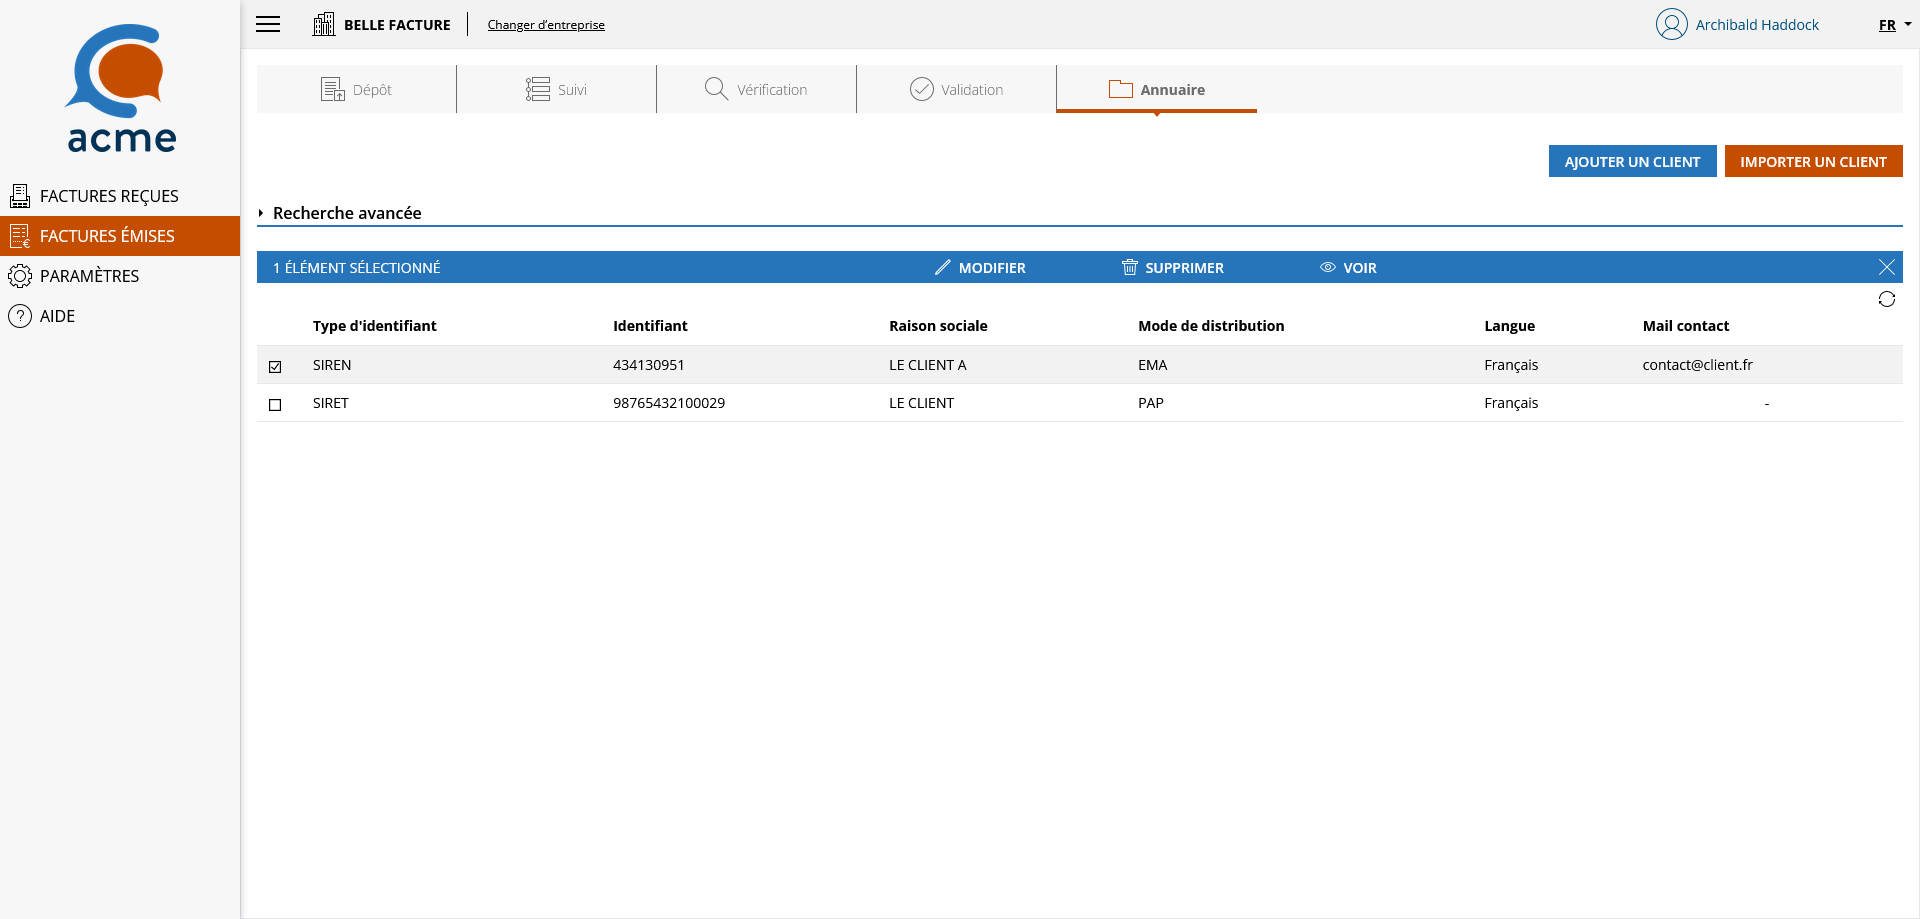Open the FR language dropdown
Screen dimensions: 1920x919
pos(1894,25)
